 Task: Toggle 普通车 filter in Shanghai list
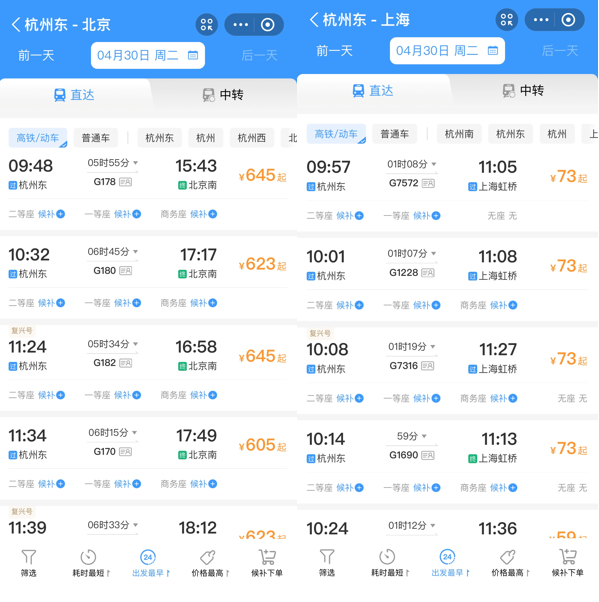click(x=394, y=134)
